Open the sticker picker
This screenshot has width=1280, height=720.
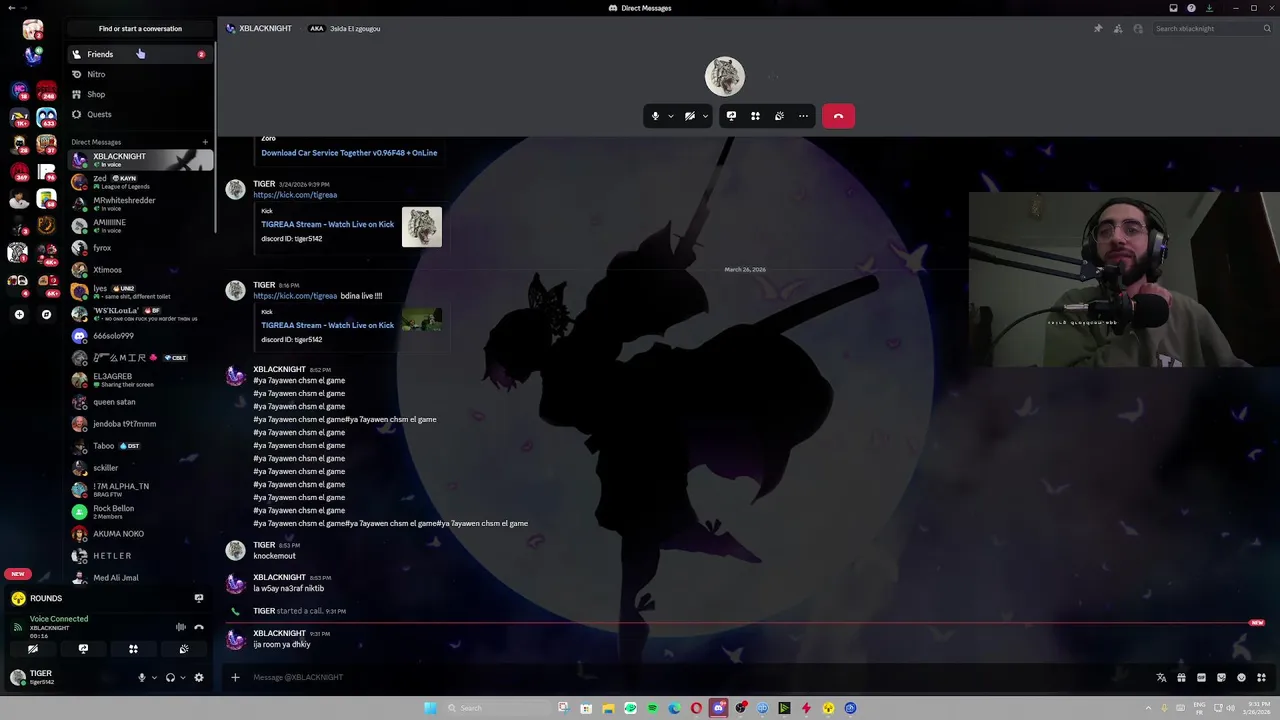pyautogui.click(x=1221, y=678)
